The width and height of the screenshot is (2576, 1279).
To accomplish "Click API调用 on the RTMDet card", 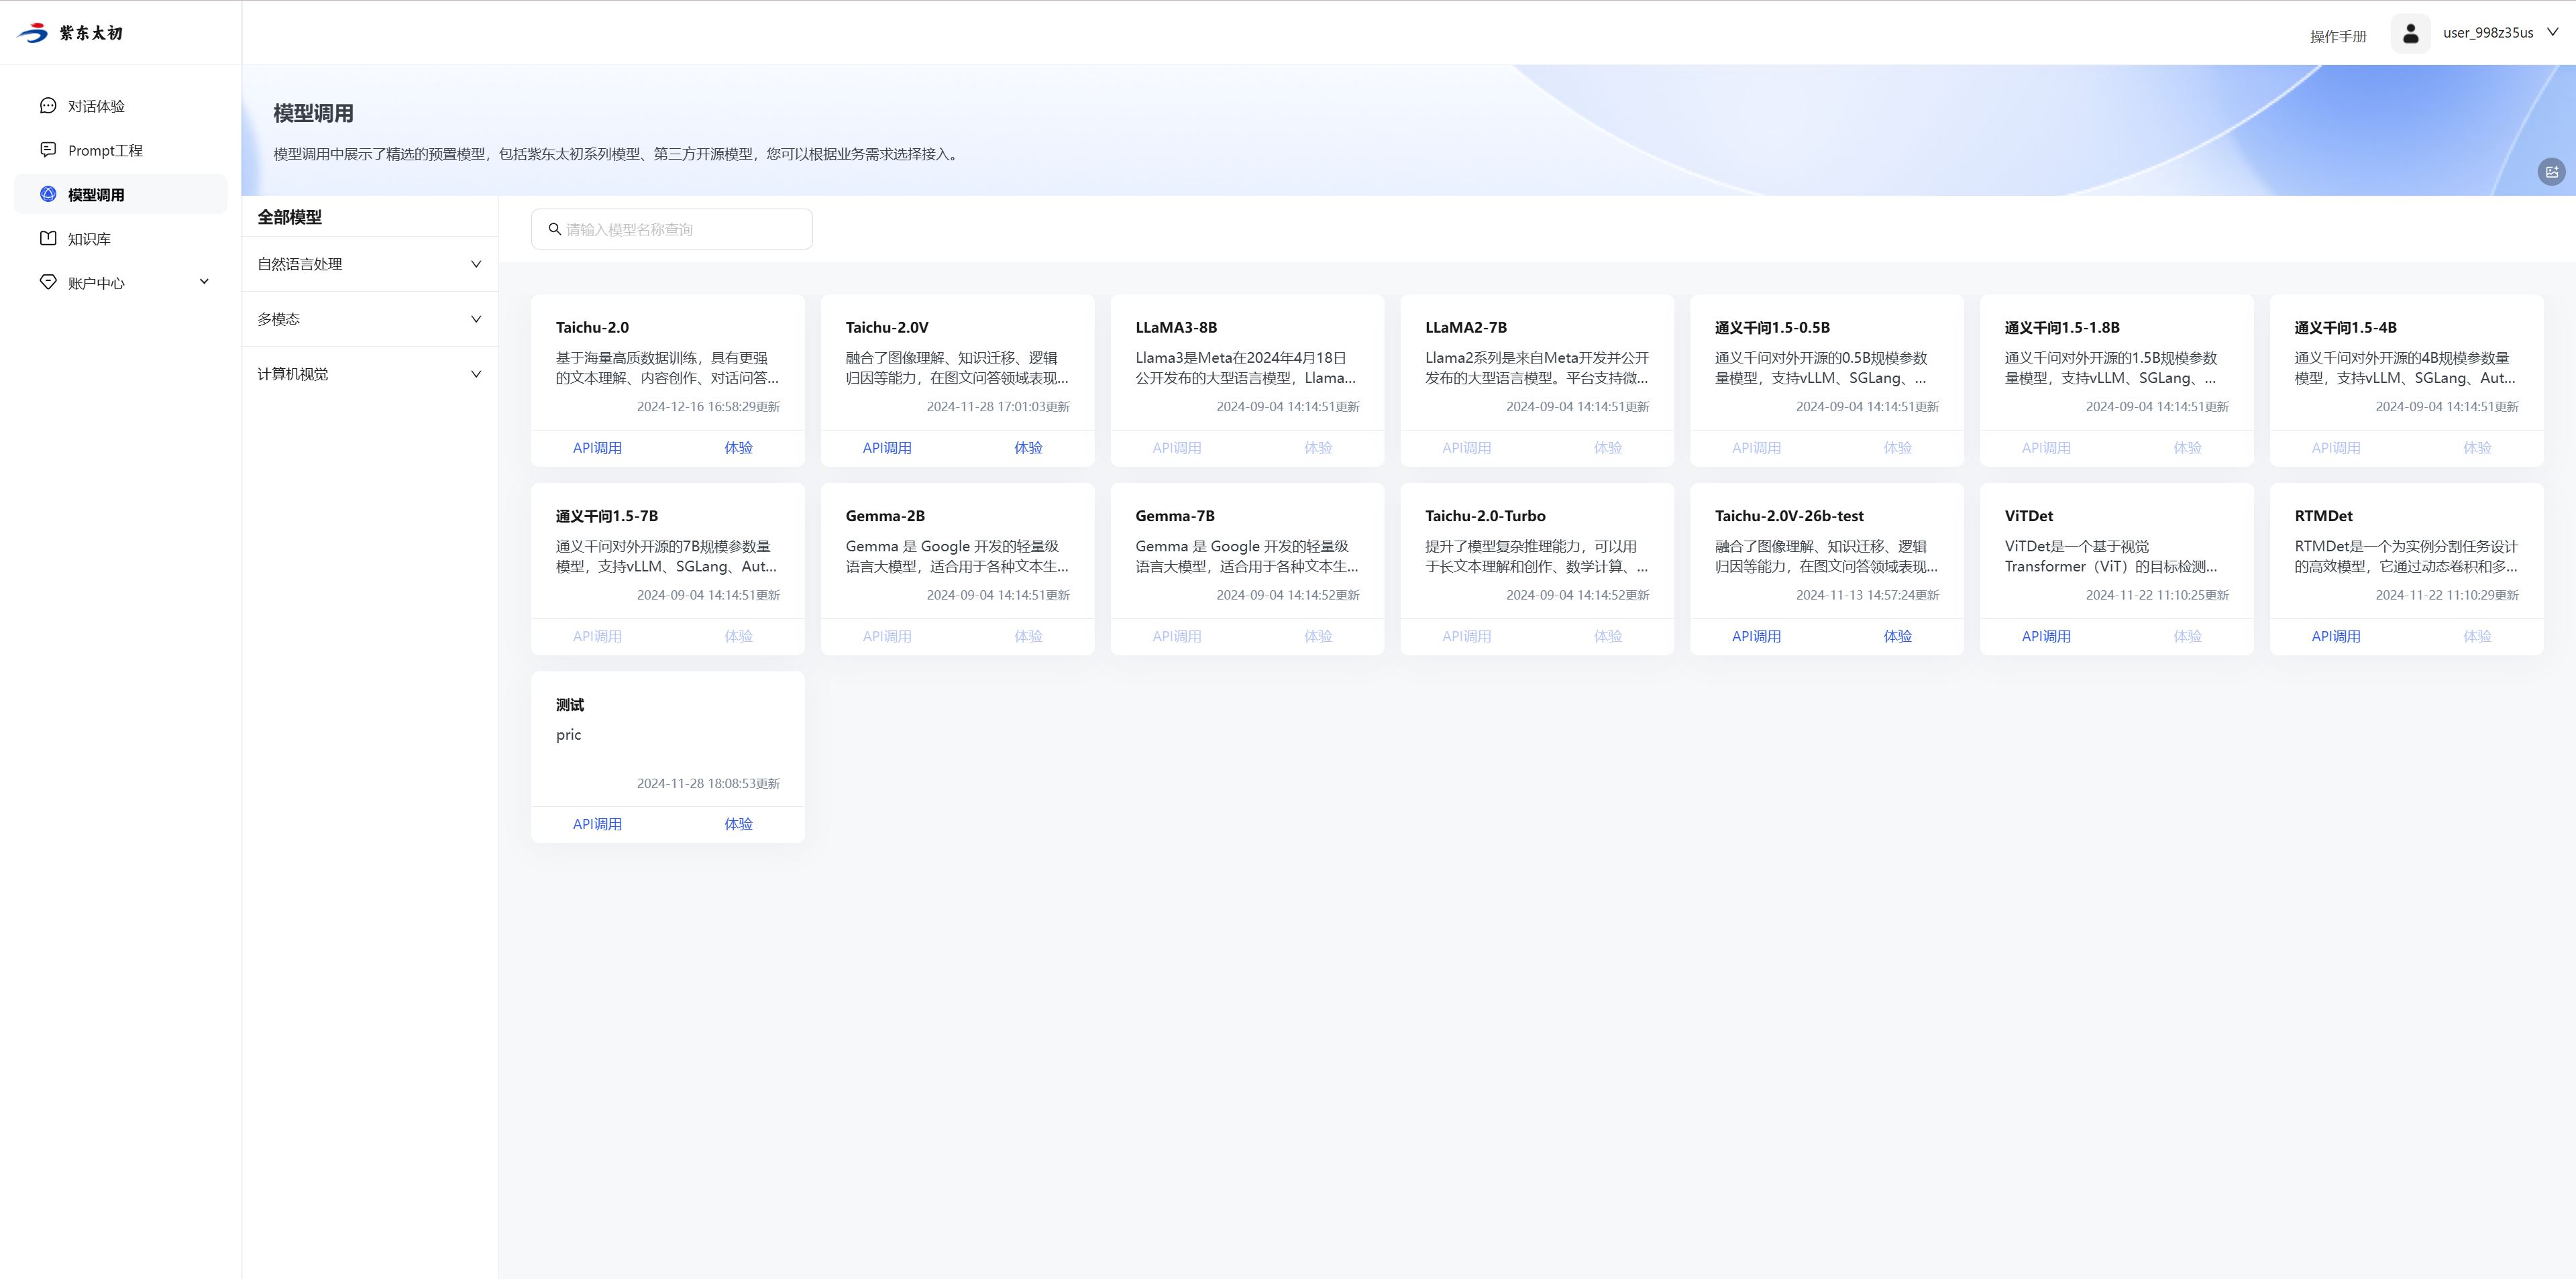I will (2335, 636).
